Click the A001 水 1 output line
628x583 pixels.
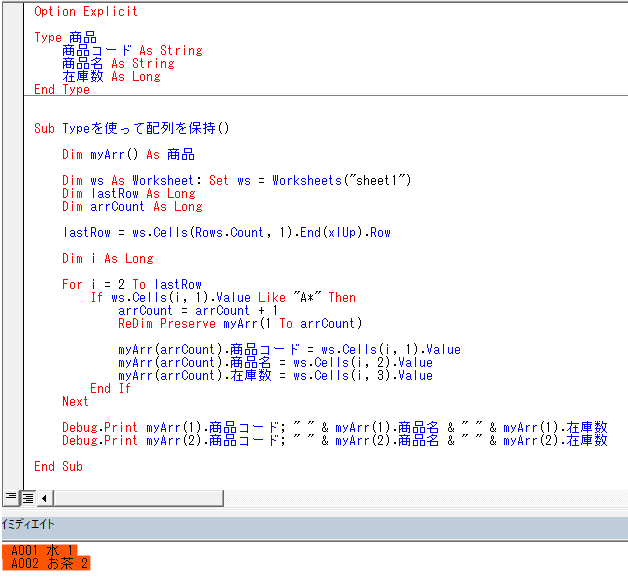(x=42, y=551)
